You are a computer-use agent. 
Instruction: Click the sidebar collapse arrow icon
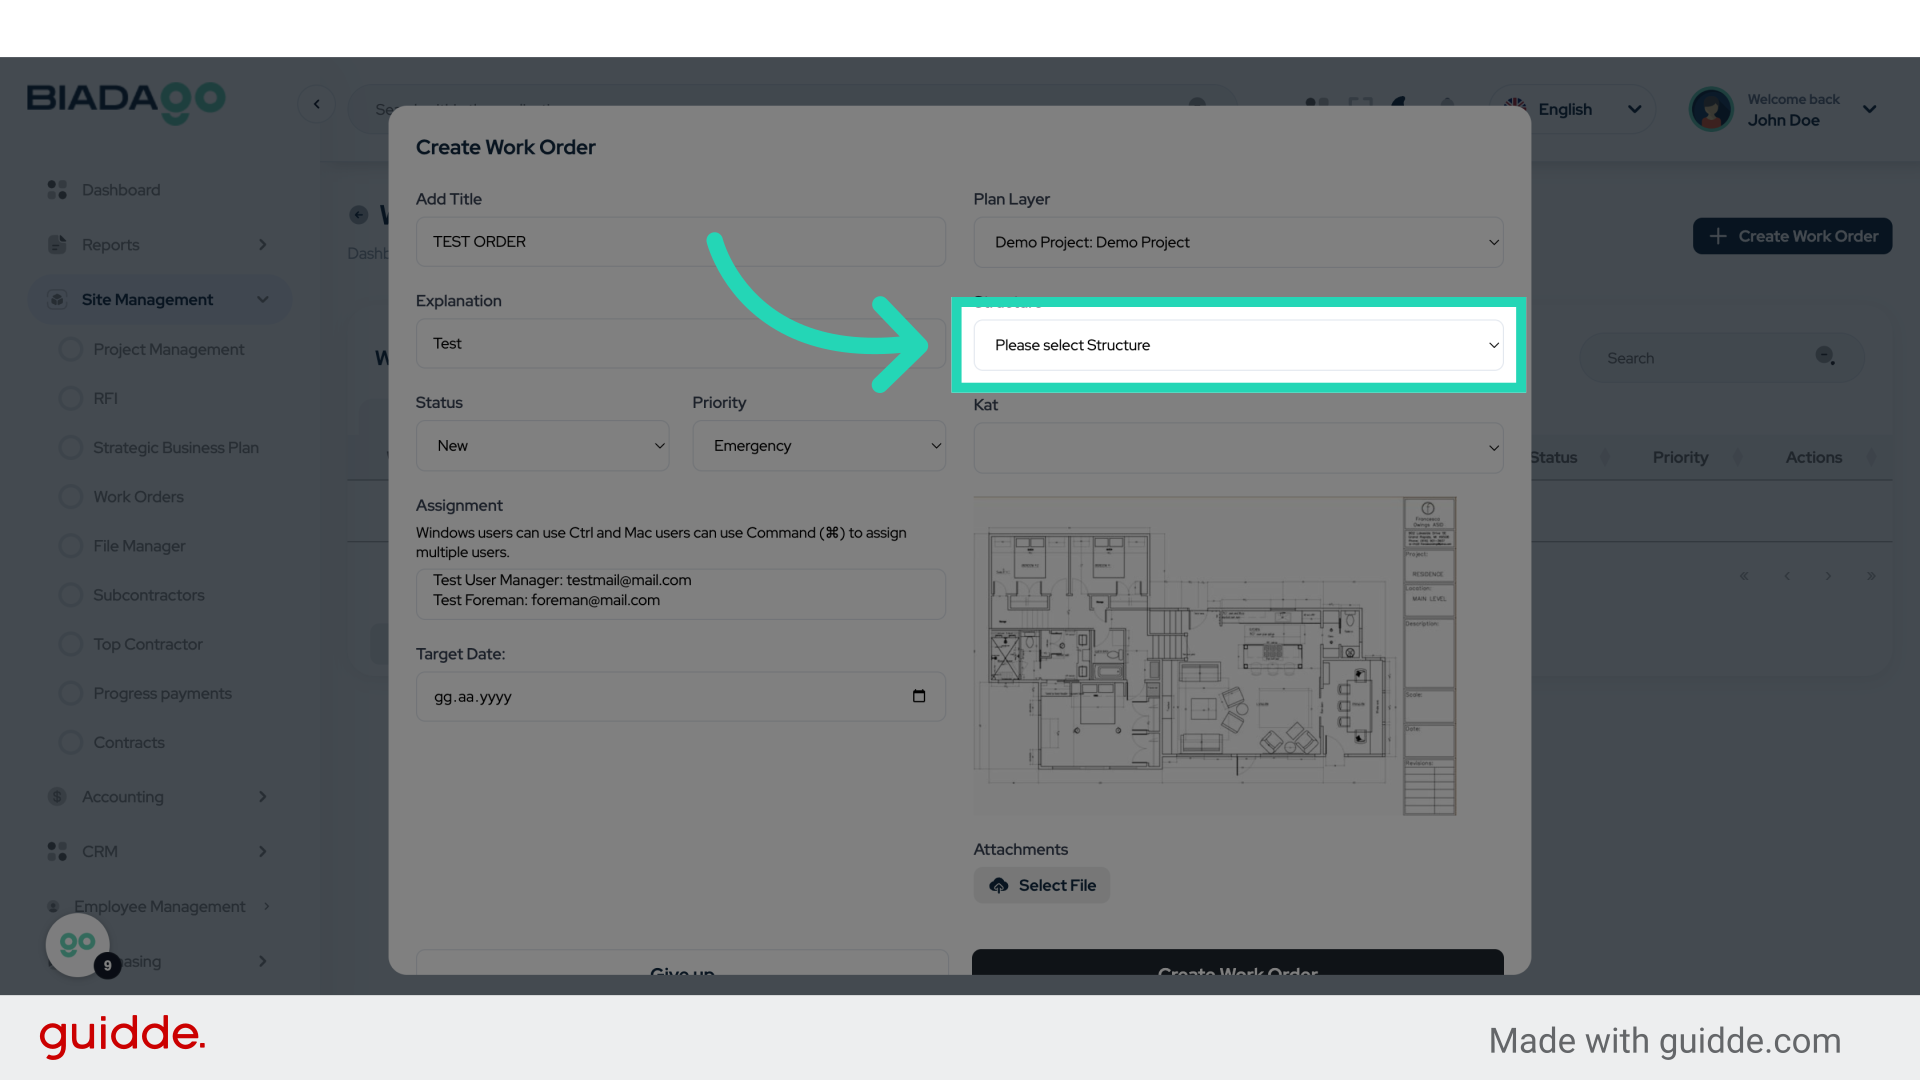point(317,104)
